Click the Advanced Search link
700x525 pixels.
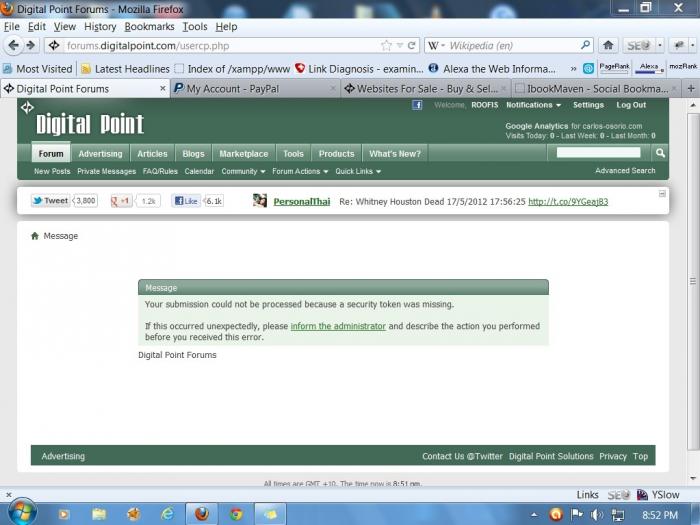625,171
